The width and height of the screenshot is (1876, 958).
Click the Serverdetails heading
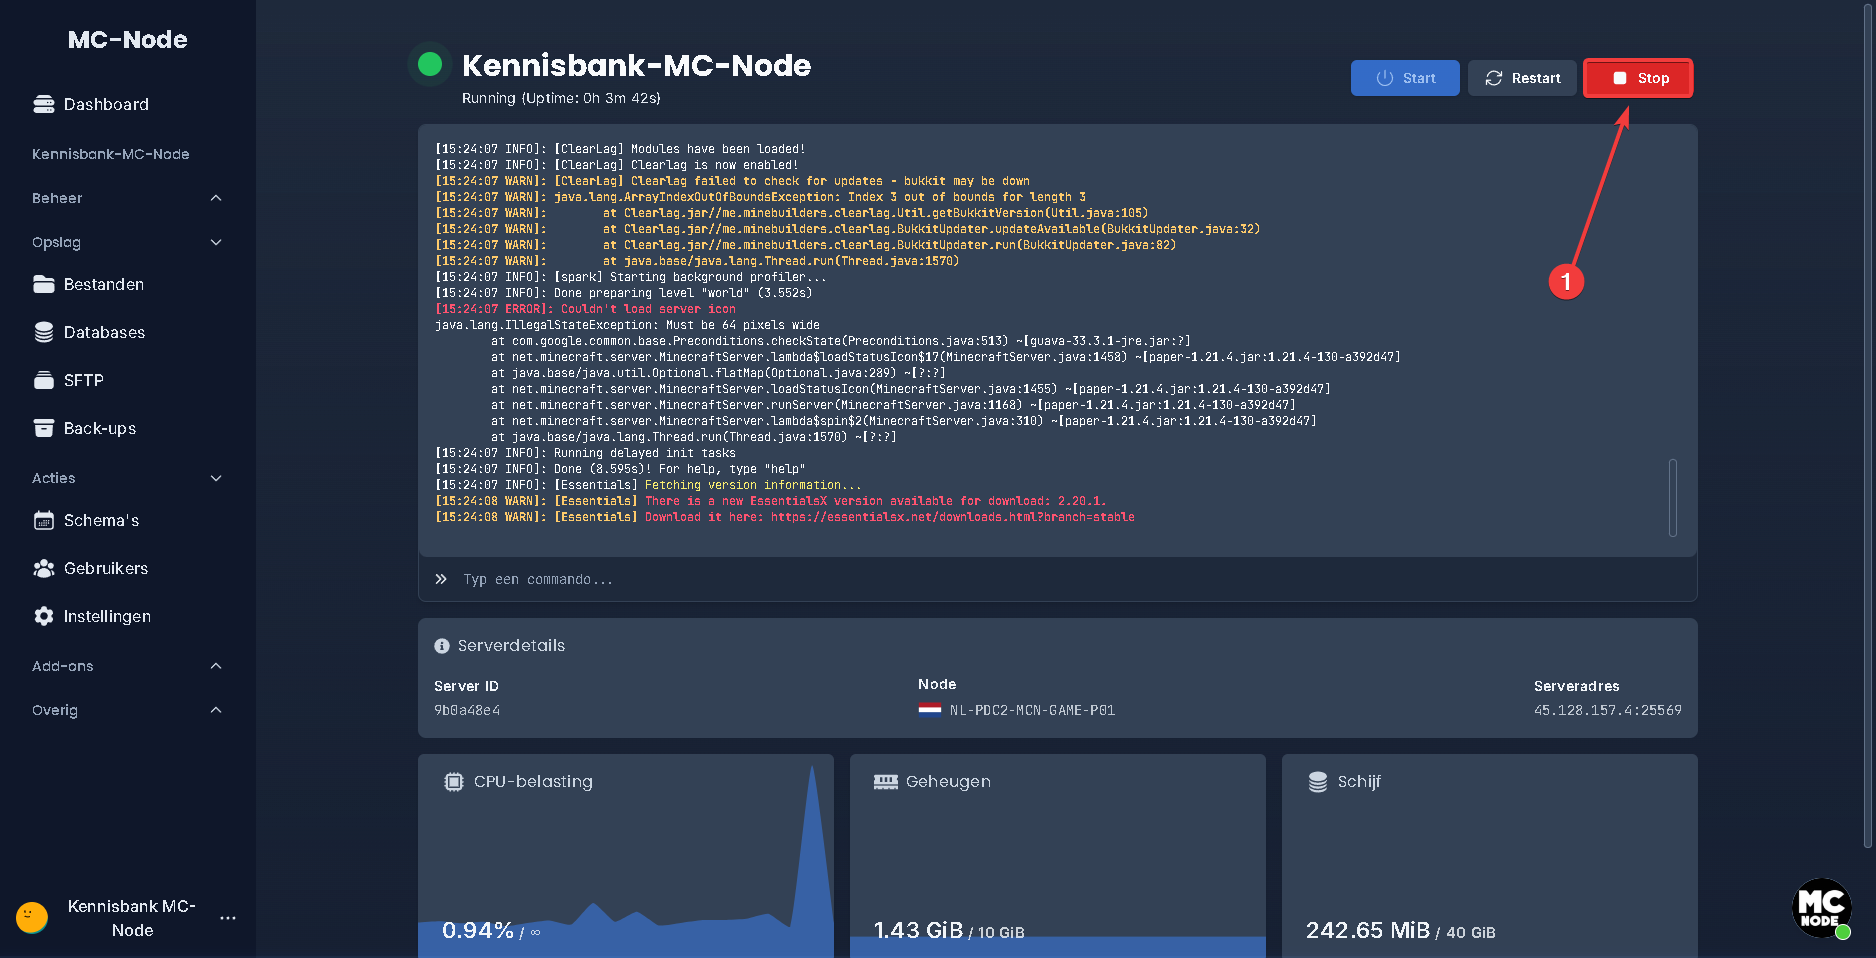(x=511, y=646)
